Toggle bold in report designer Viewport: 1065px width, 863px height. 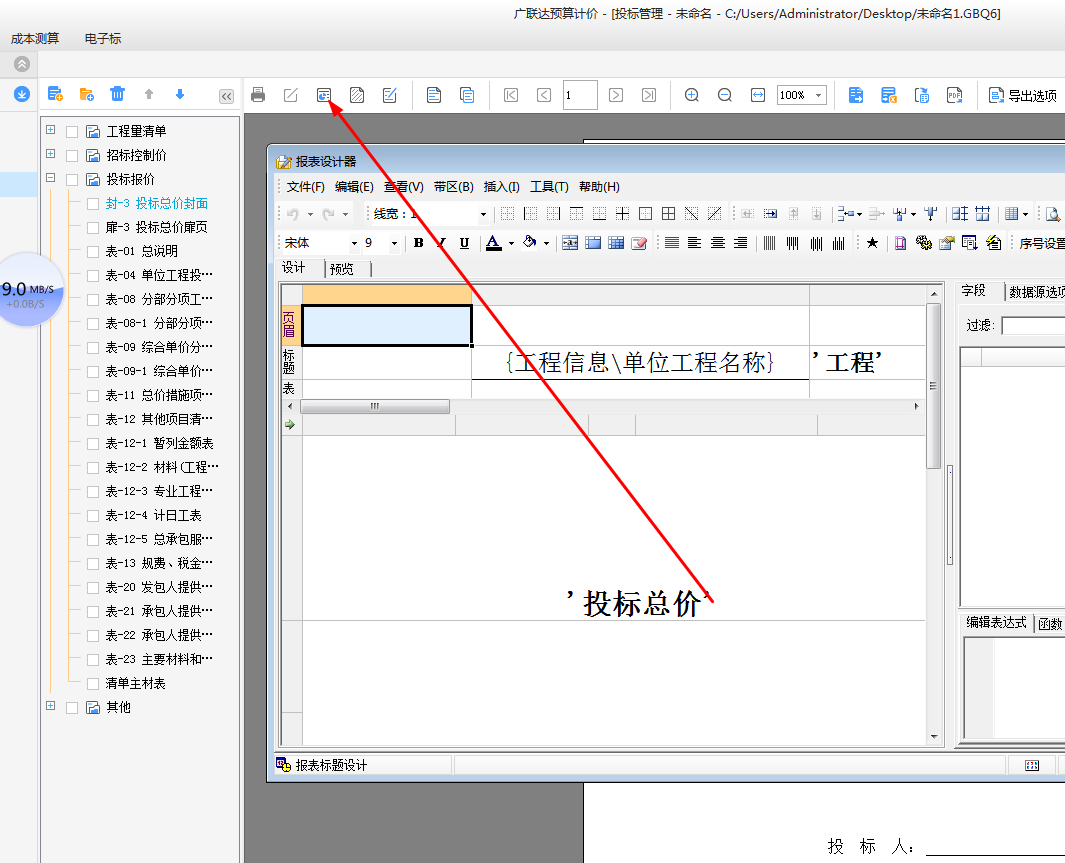pyautogui.click(x=418, y=243)
